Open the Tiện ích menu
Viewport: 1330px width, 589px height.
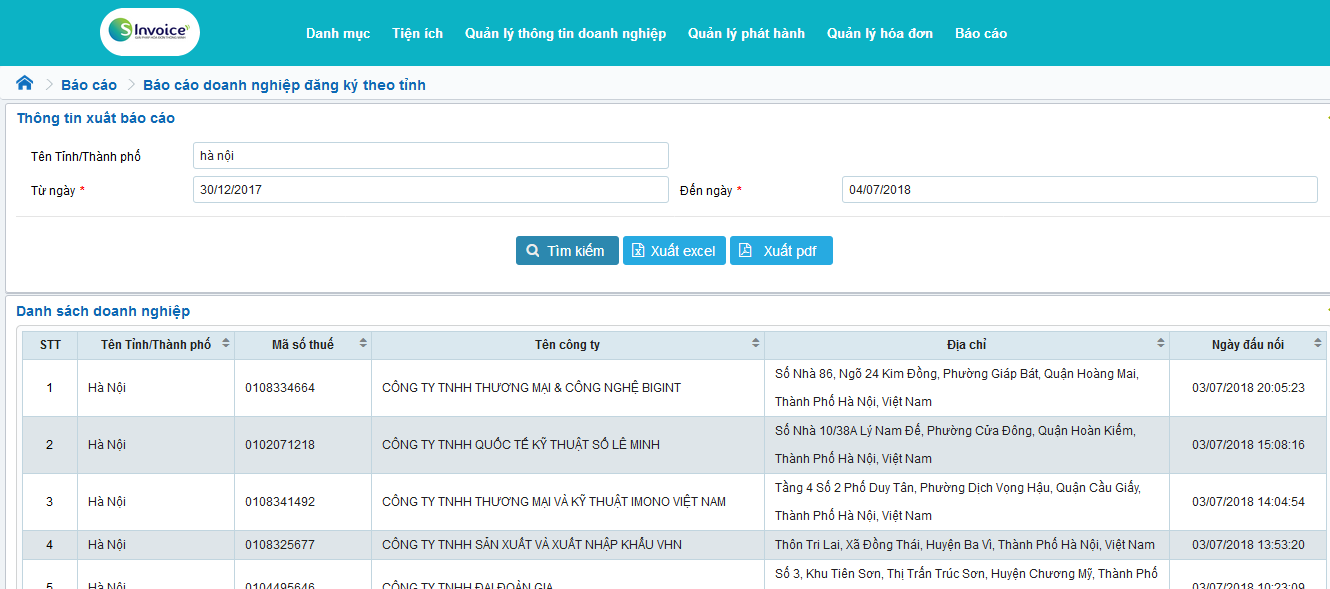click(x=418, y=34)
